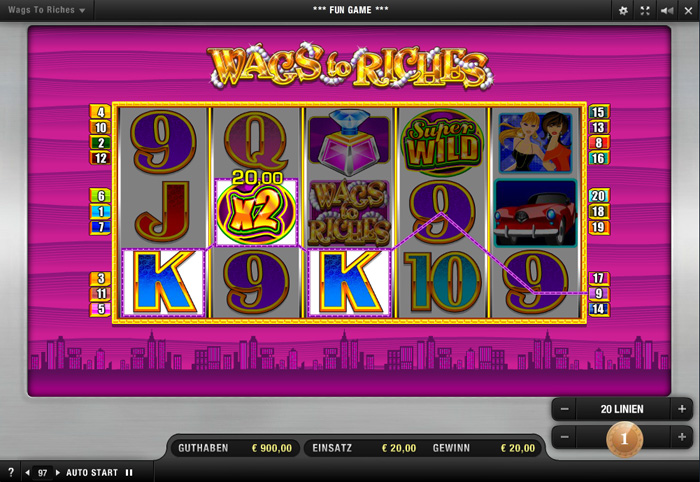
Task: Pause auto start playback
Action: 129,472
